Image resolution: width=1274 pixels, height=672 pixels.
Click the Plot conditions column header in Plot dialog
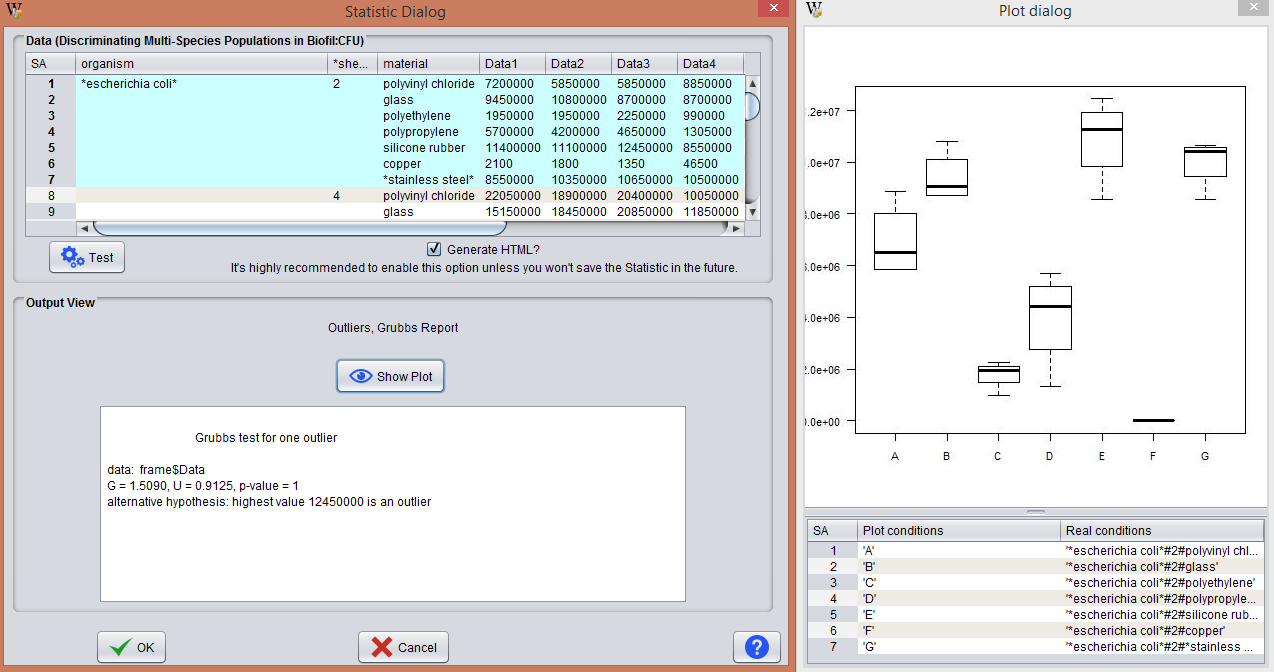click(958, 531)
